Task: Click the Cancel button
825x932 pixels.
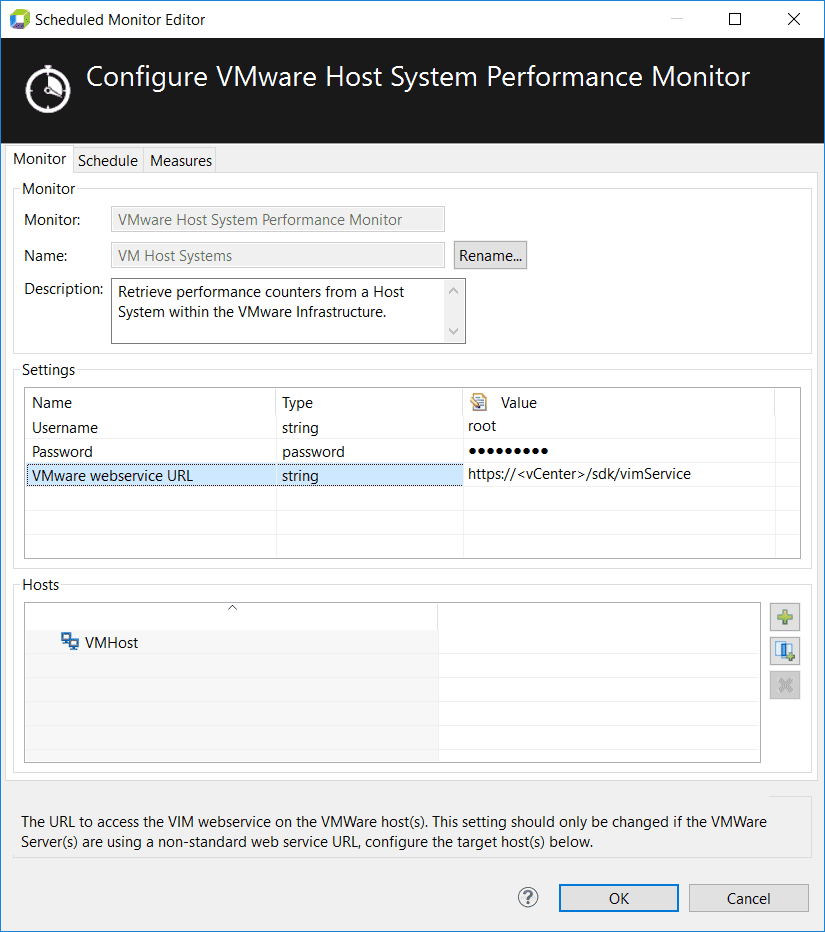Action: (748, 898)
